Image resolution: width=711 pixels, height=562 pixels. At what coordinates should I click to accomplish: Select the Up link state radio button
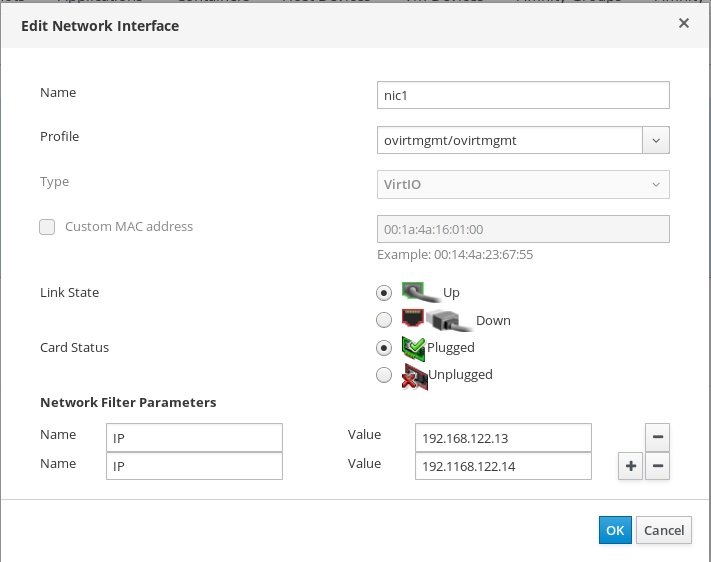[x=384, y=293]
